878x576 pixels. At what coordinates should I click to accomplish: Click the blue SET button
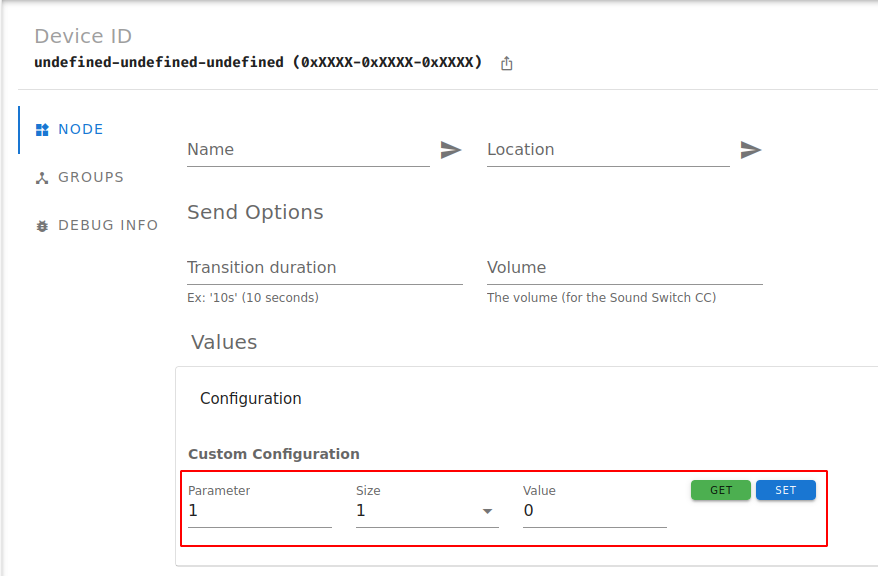(x=786, y=490)
